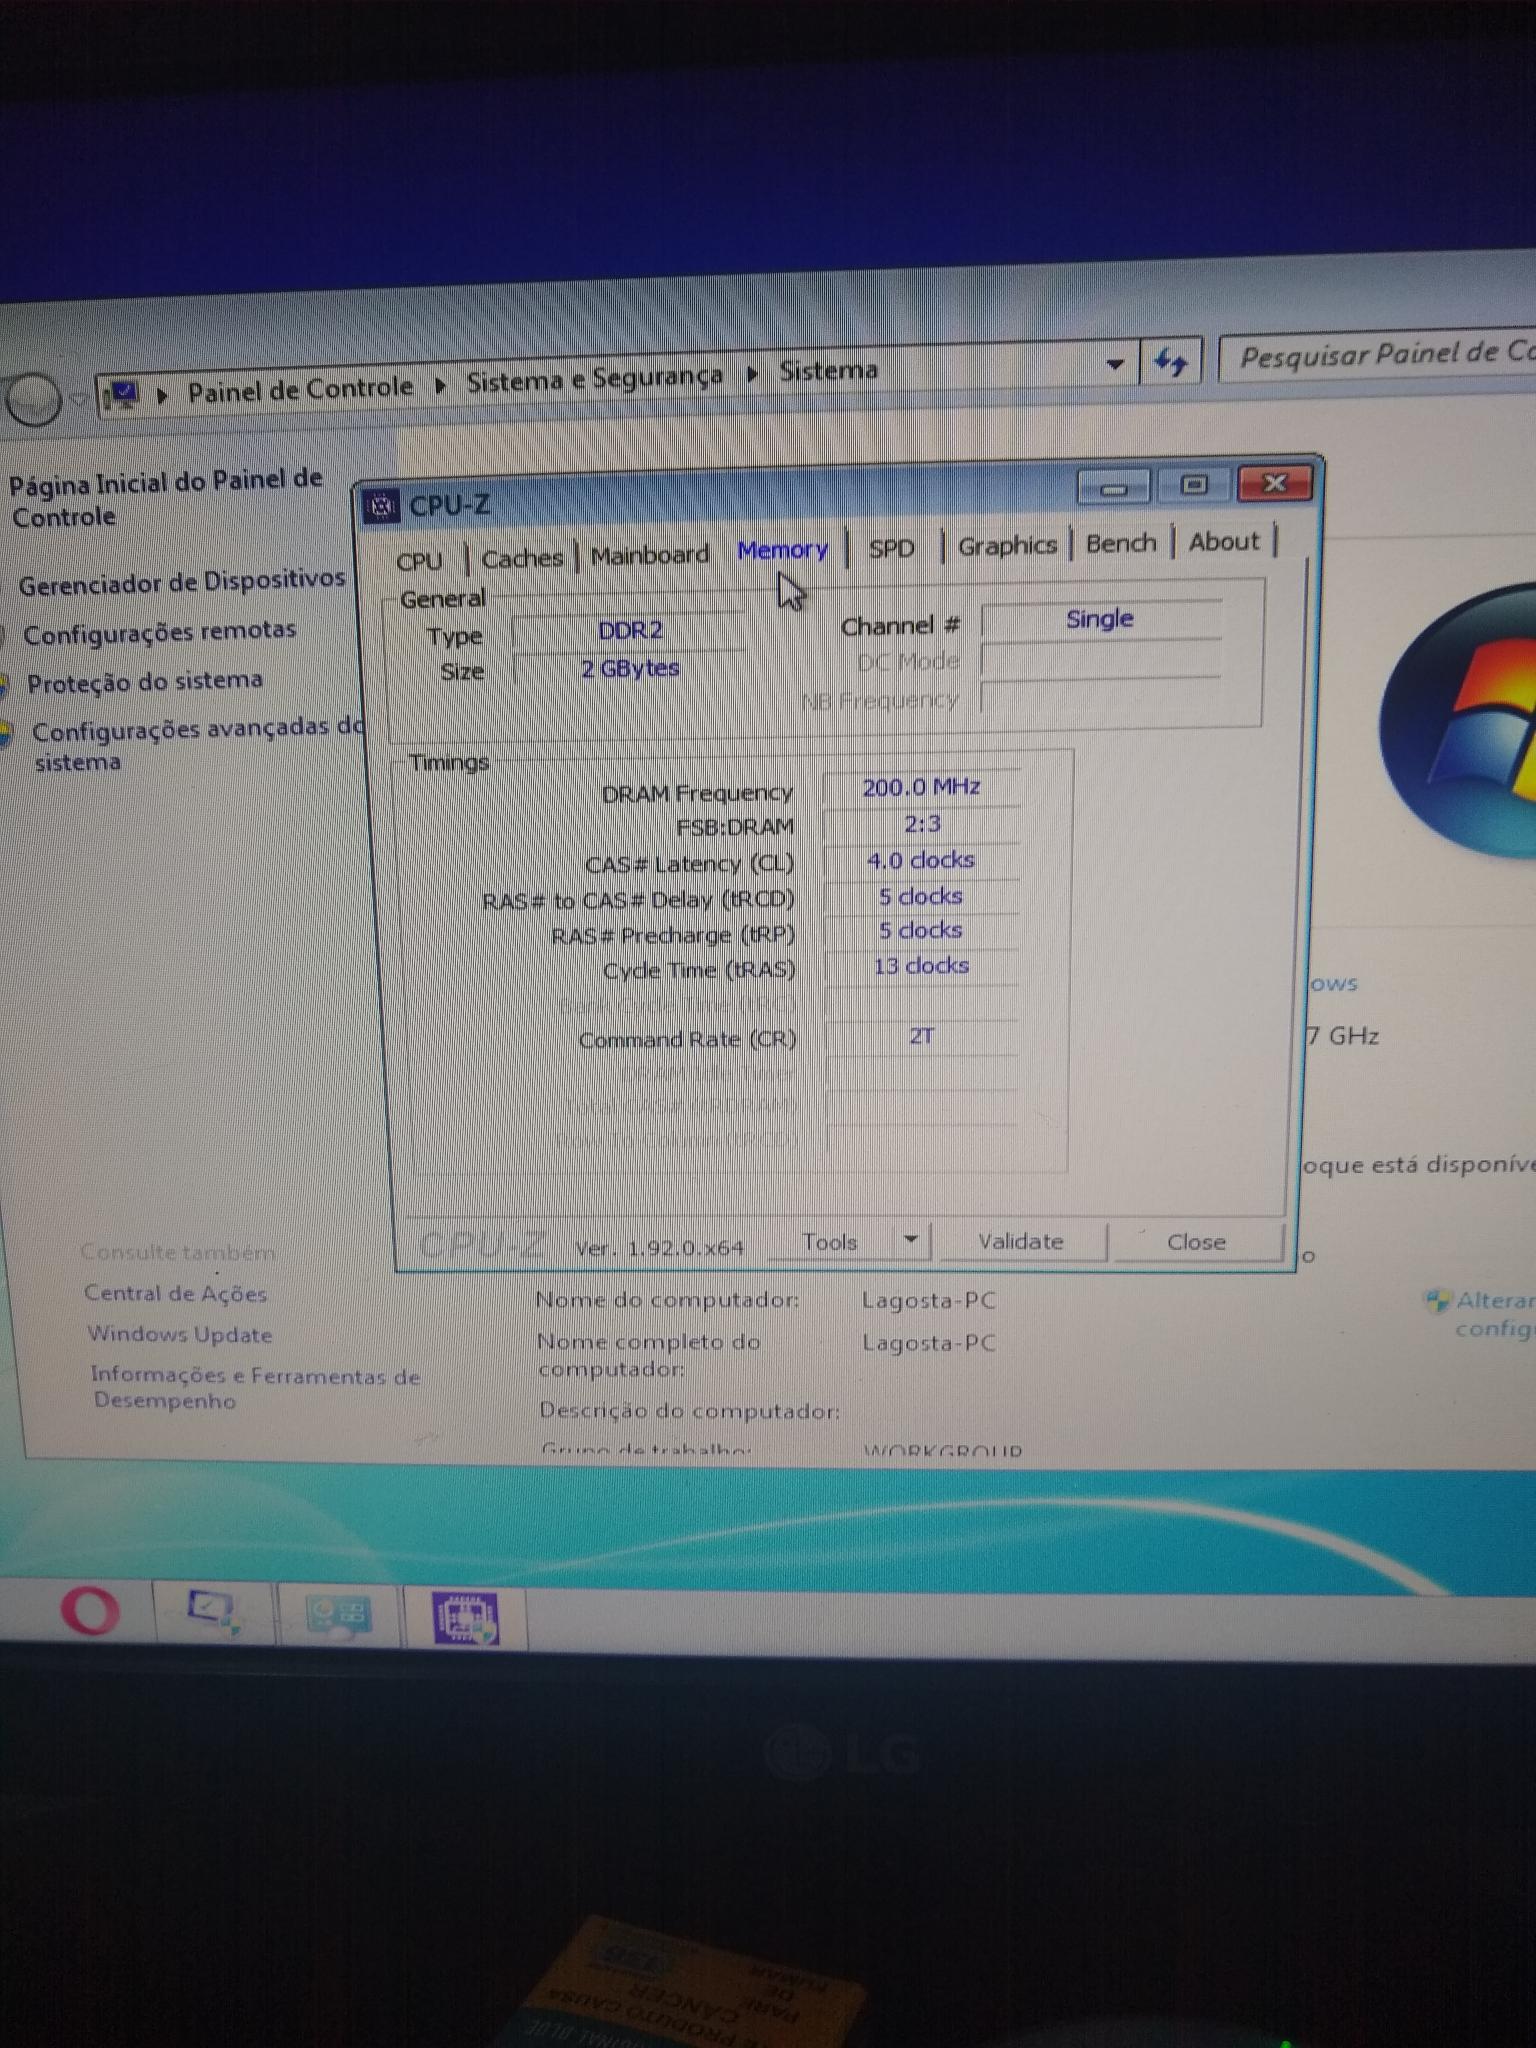1536x2048 pixels.
Task: Open the Control Panel taskbar icon
Action: pos(338,1615)
